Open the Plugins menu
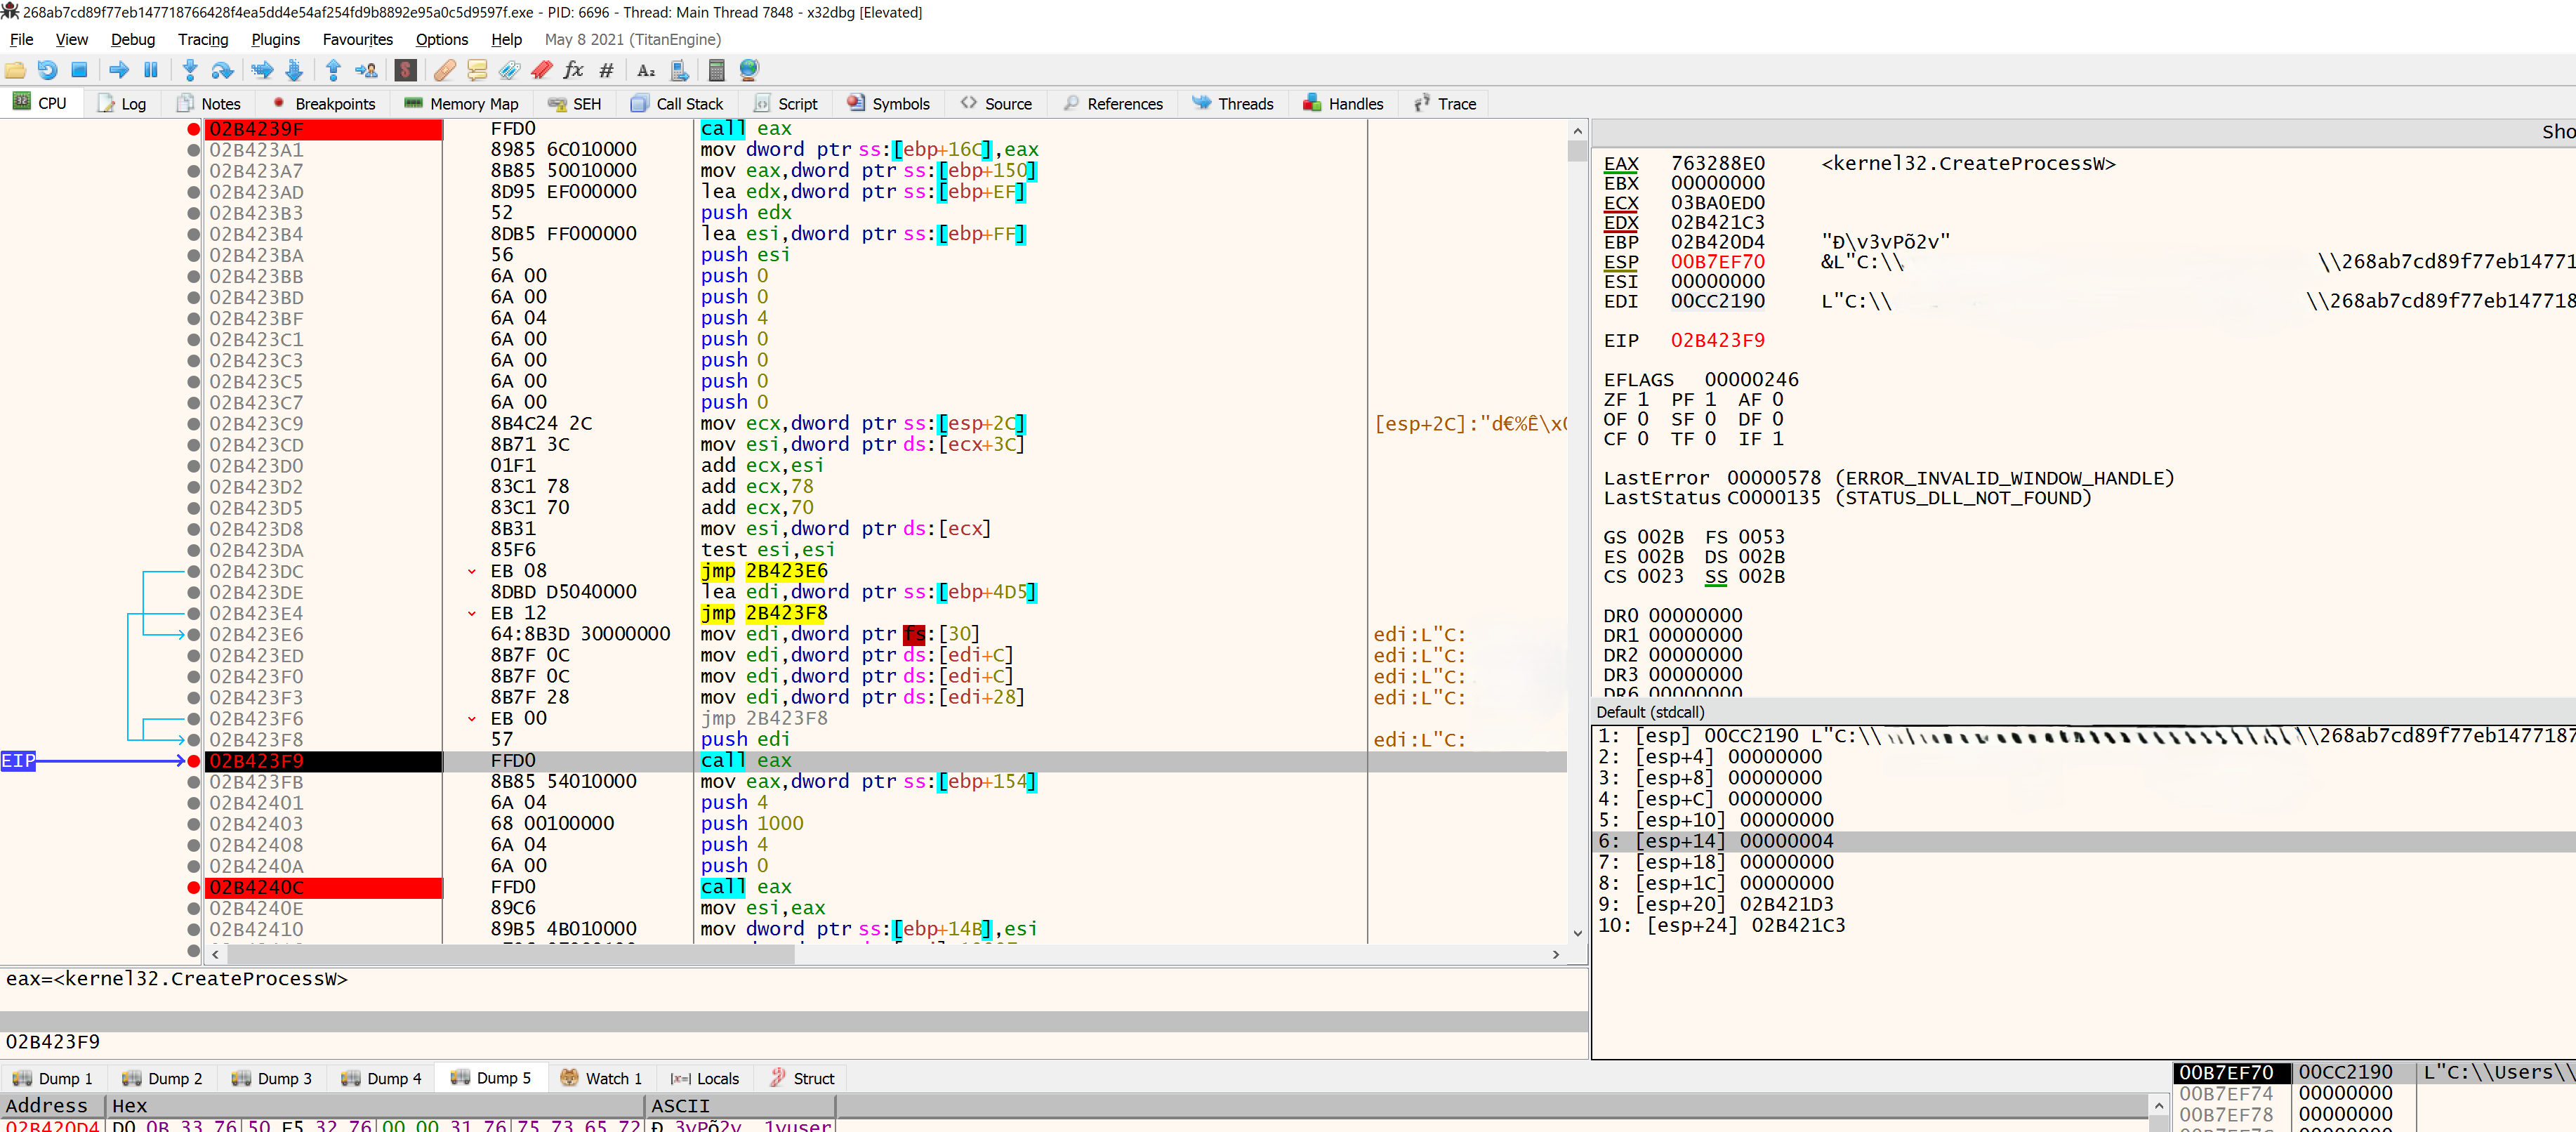 tap(275, 39)
